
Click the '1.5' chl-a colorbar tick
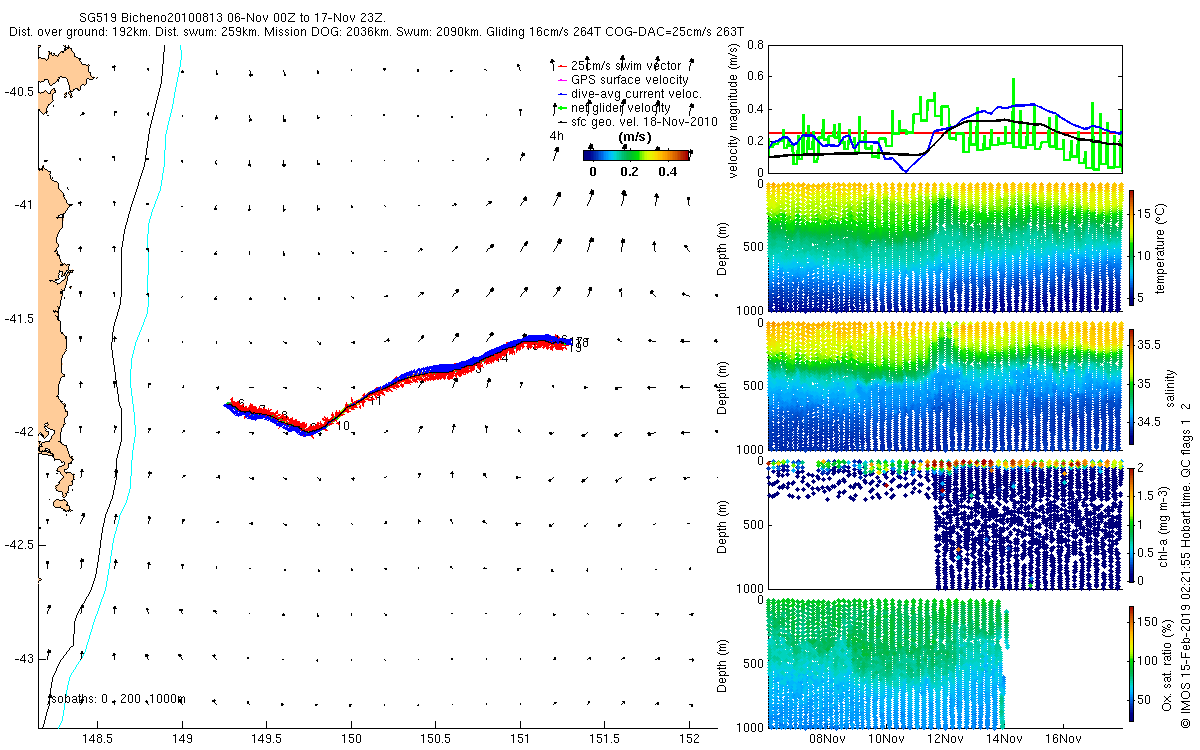[1147, 496]
